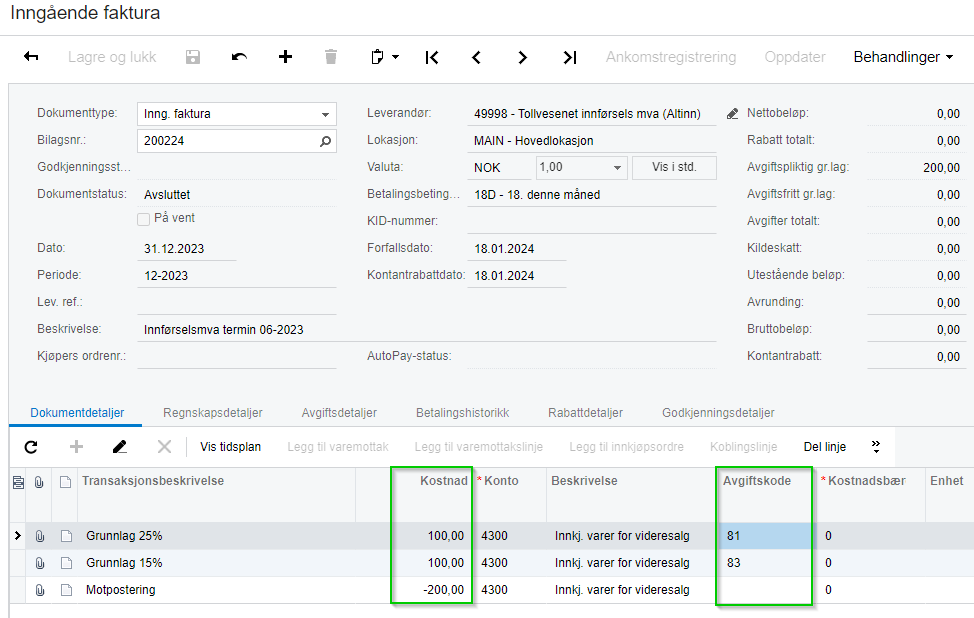The height and width of the screenshot is (618, 974).
Task: Switch to the Regnskapsdetaljer tab
Action: point(212,413)
